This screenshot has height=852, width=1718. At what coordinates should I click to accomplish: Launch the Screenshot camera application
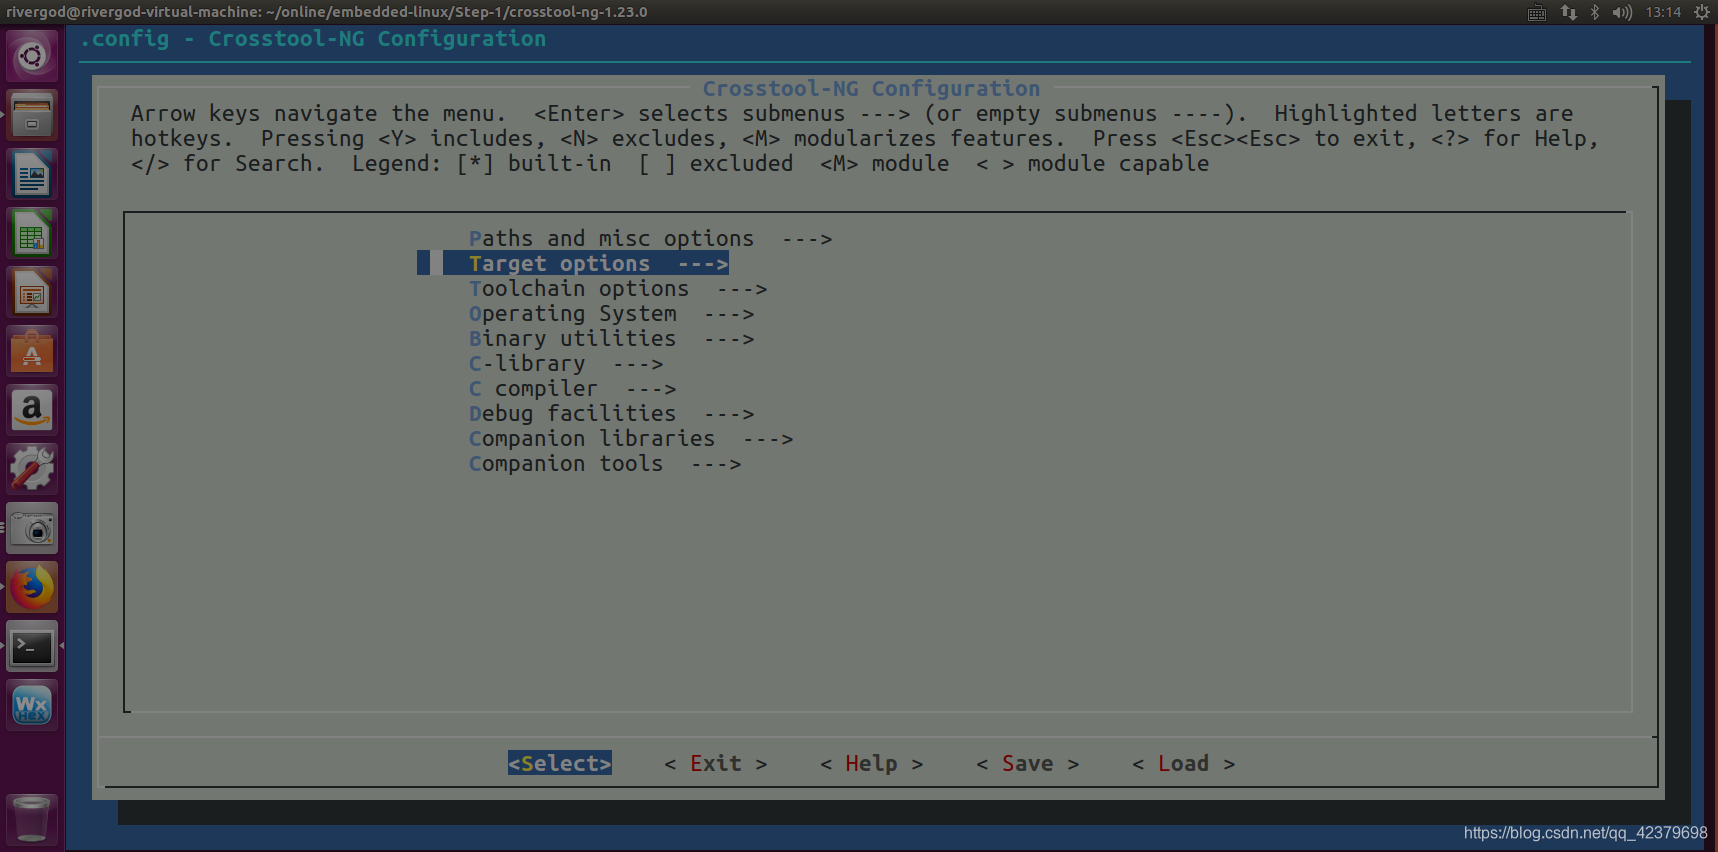pyautogui.click(x=32, y=528)
